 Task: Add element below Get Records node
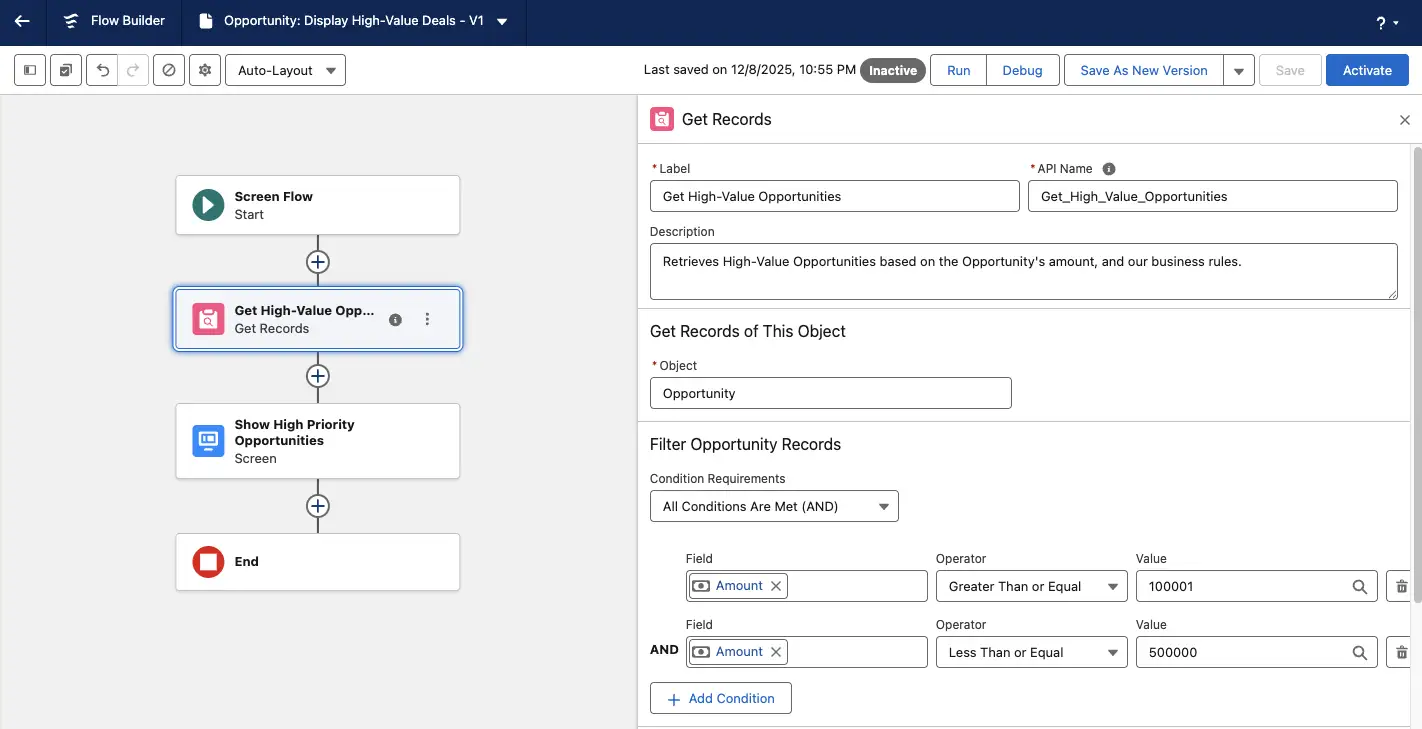tap(318, 376)
